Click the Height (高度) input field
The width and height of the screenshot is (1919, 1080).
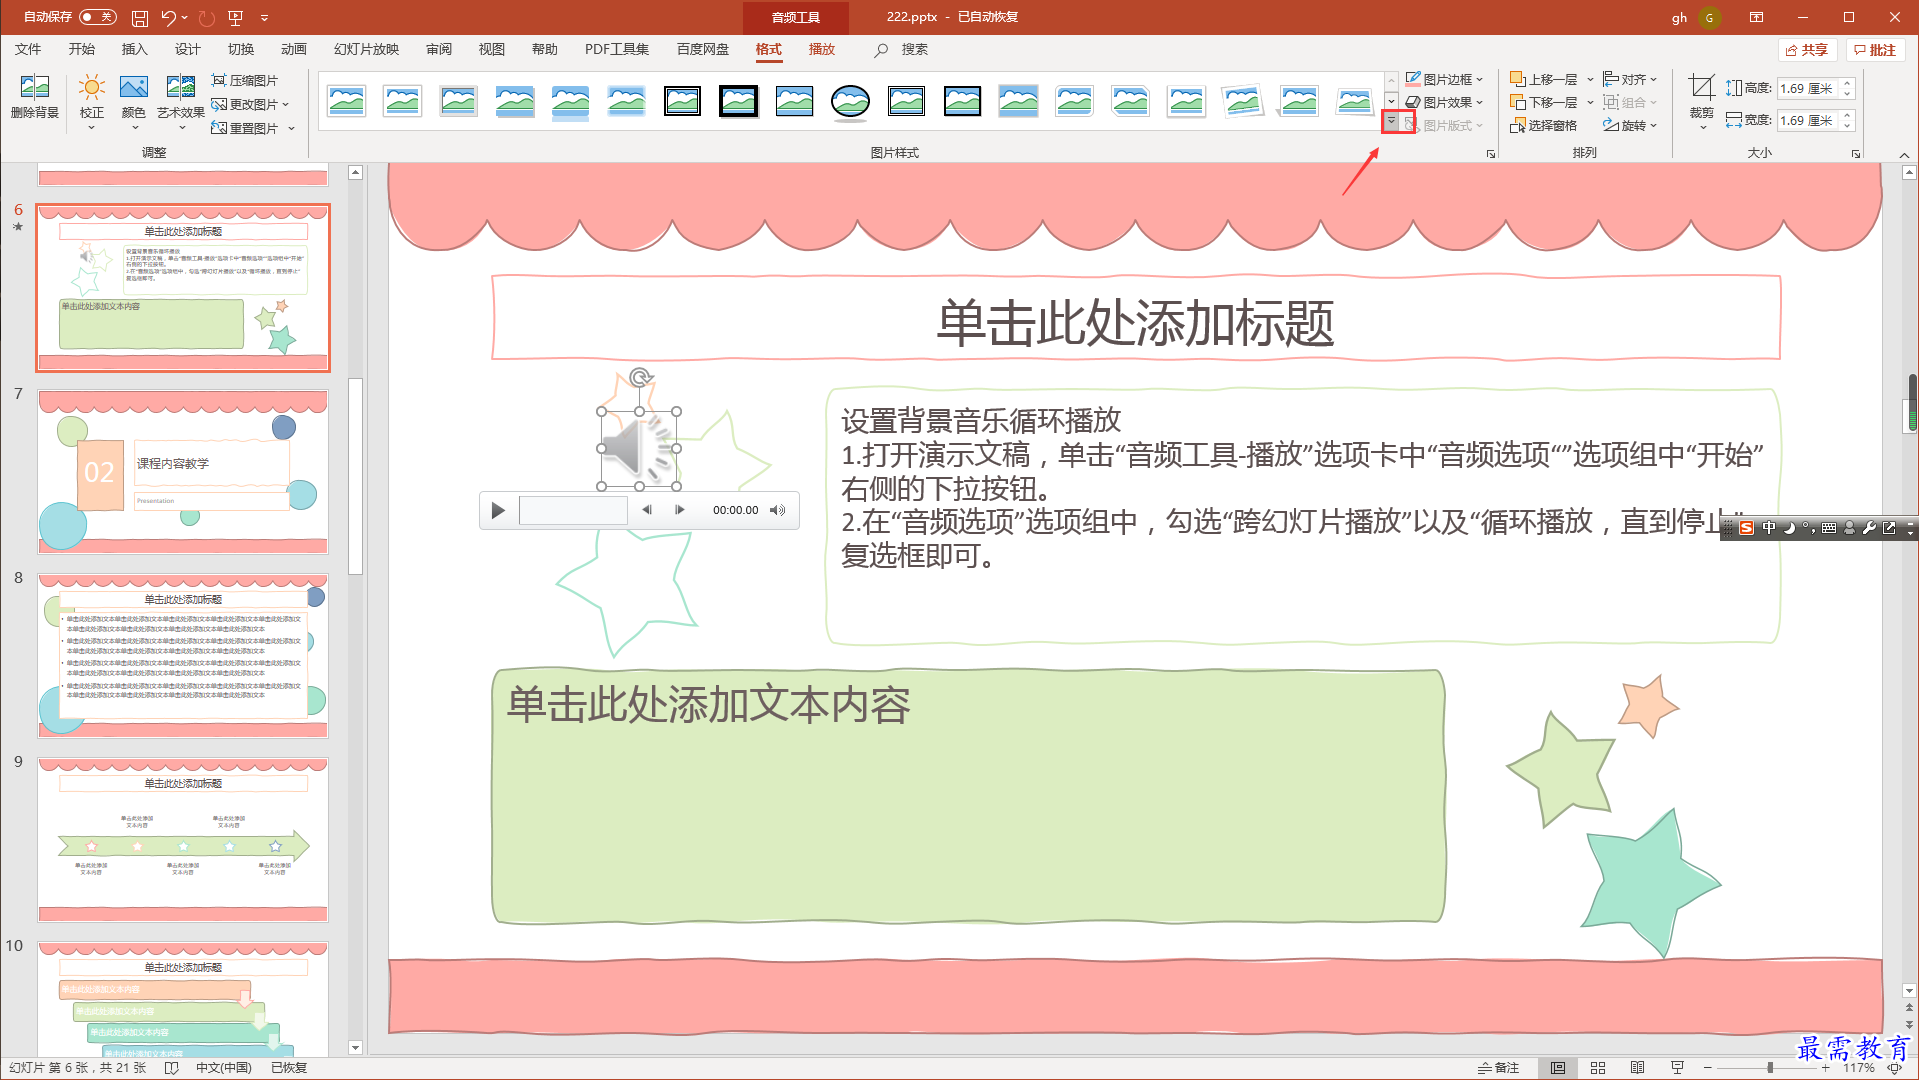[1809, 89]
